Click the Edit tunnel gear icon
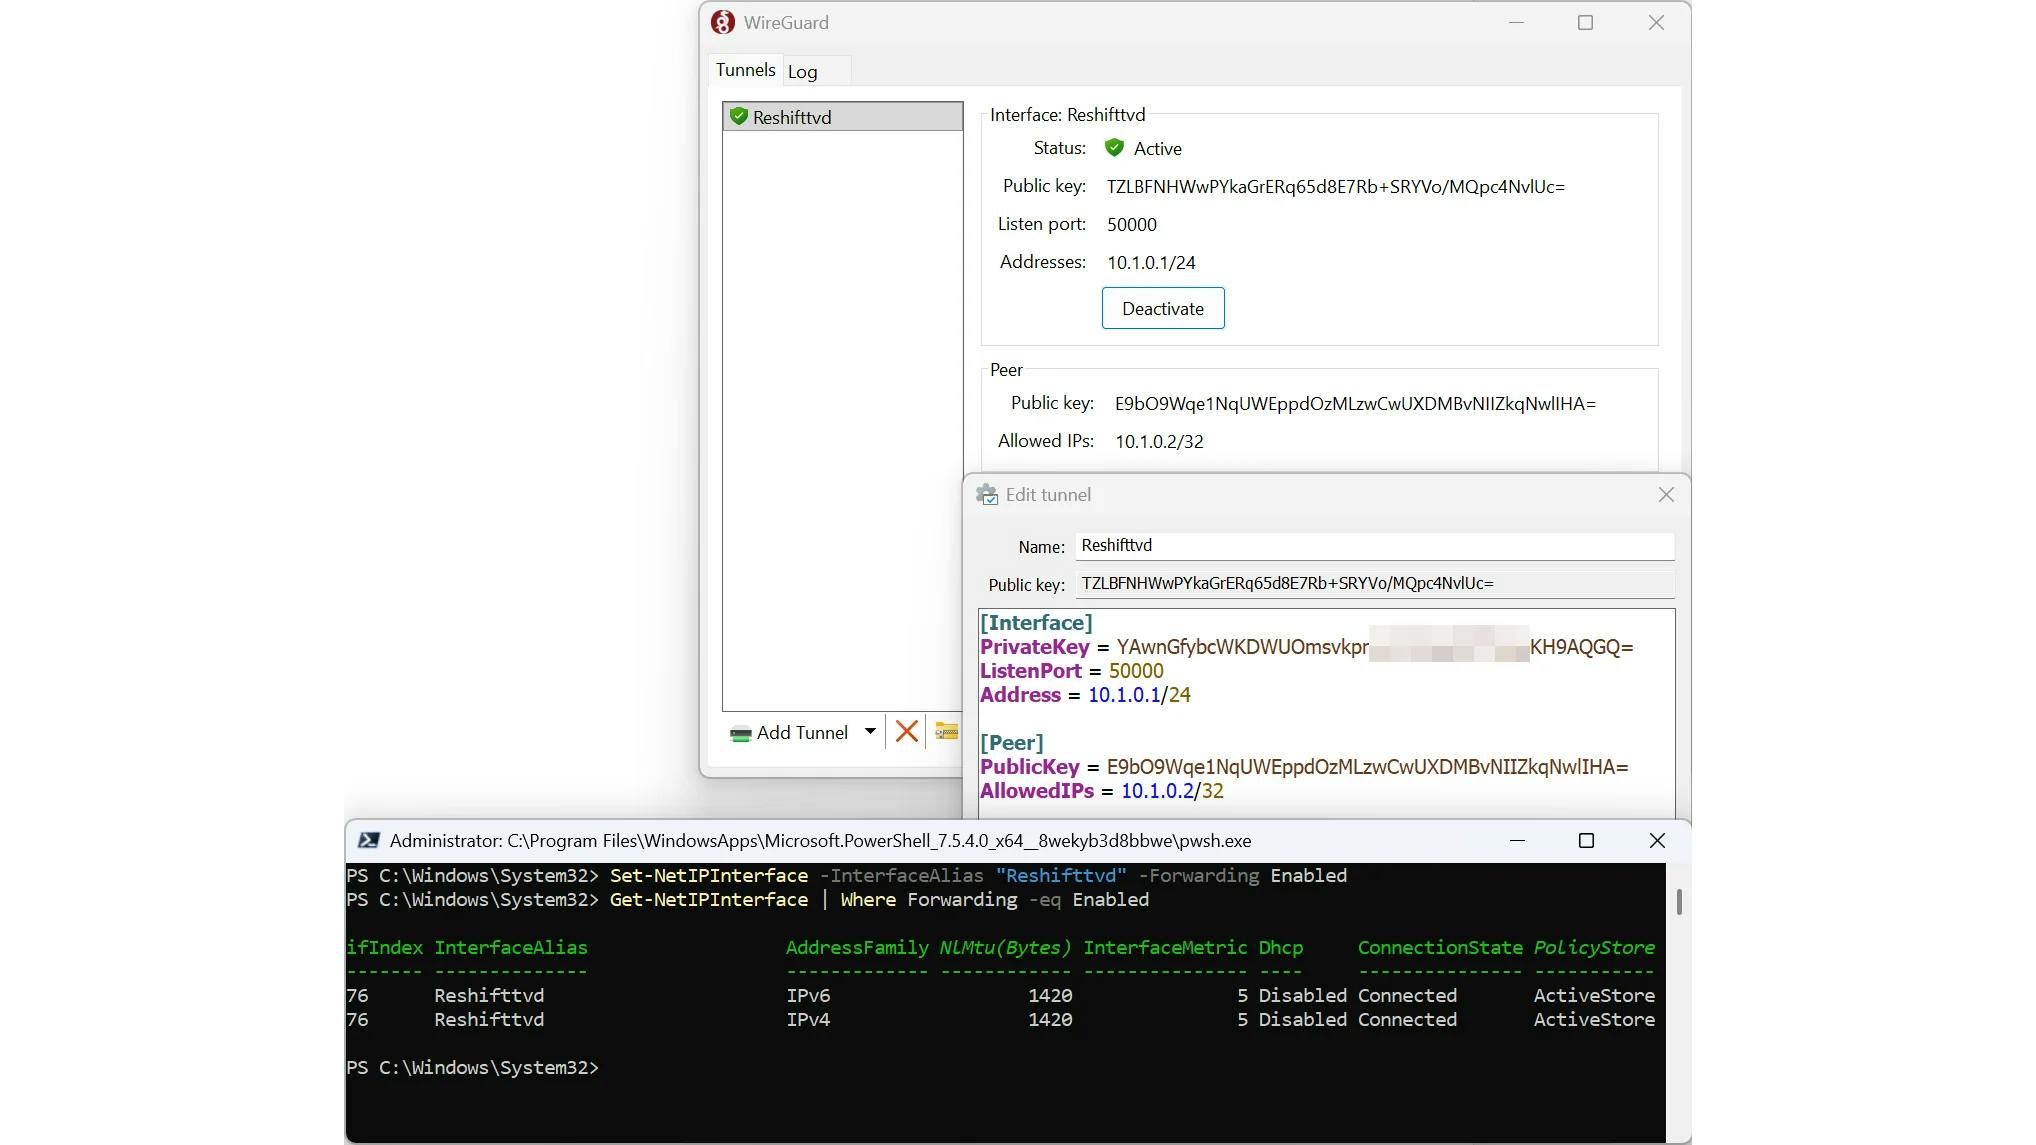Viewport: 2036px width, 1145px height. click(x=987, y=495)
